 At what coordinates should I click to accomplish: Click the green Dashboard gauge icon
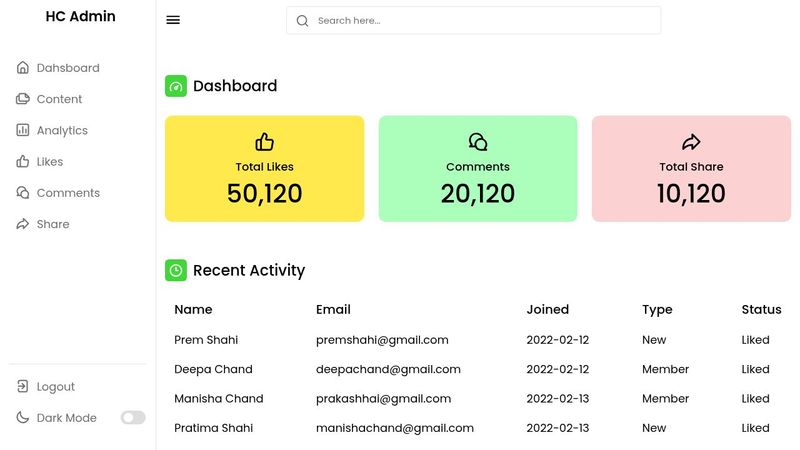pyautogui.click(x=176, y=87)
